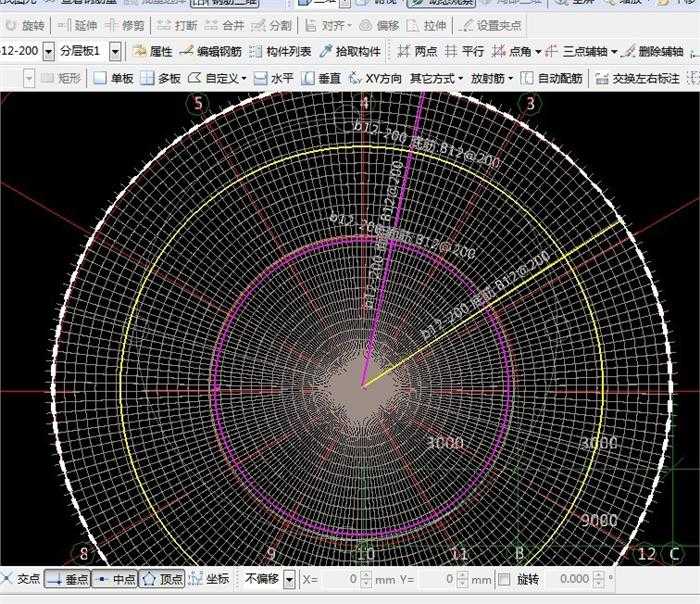Open the 不偏移 offset mode dropdown
This screenshot has width=700, height=604.
(289, 579)
